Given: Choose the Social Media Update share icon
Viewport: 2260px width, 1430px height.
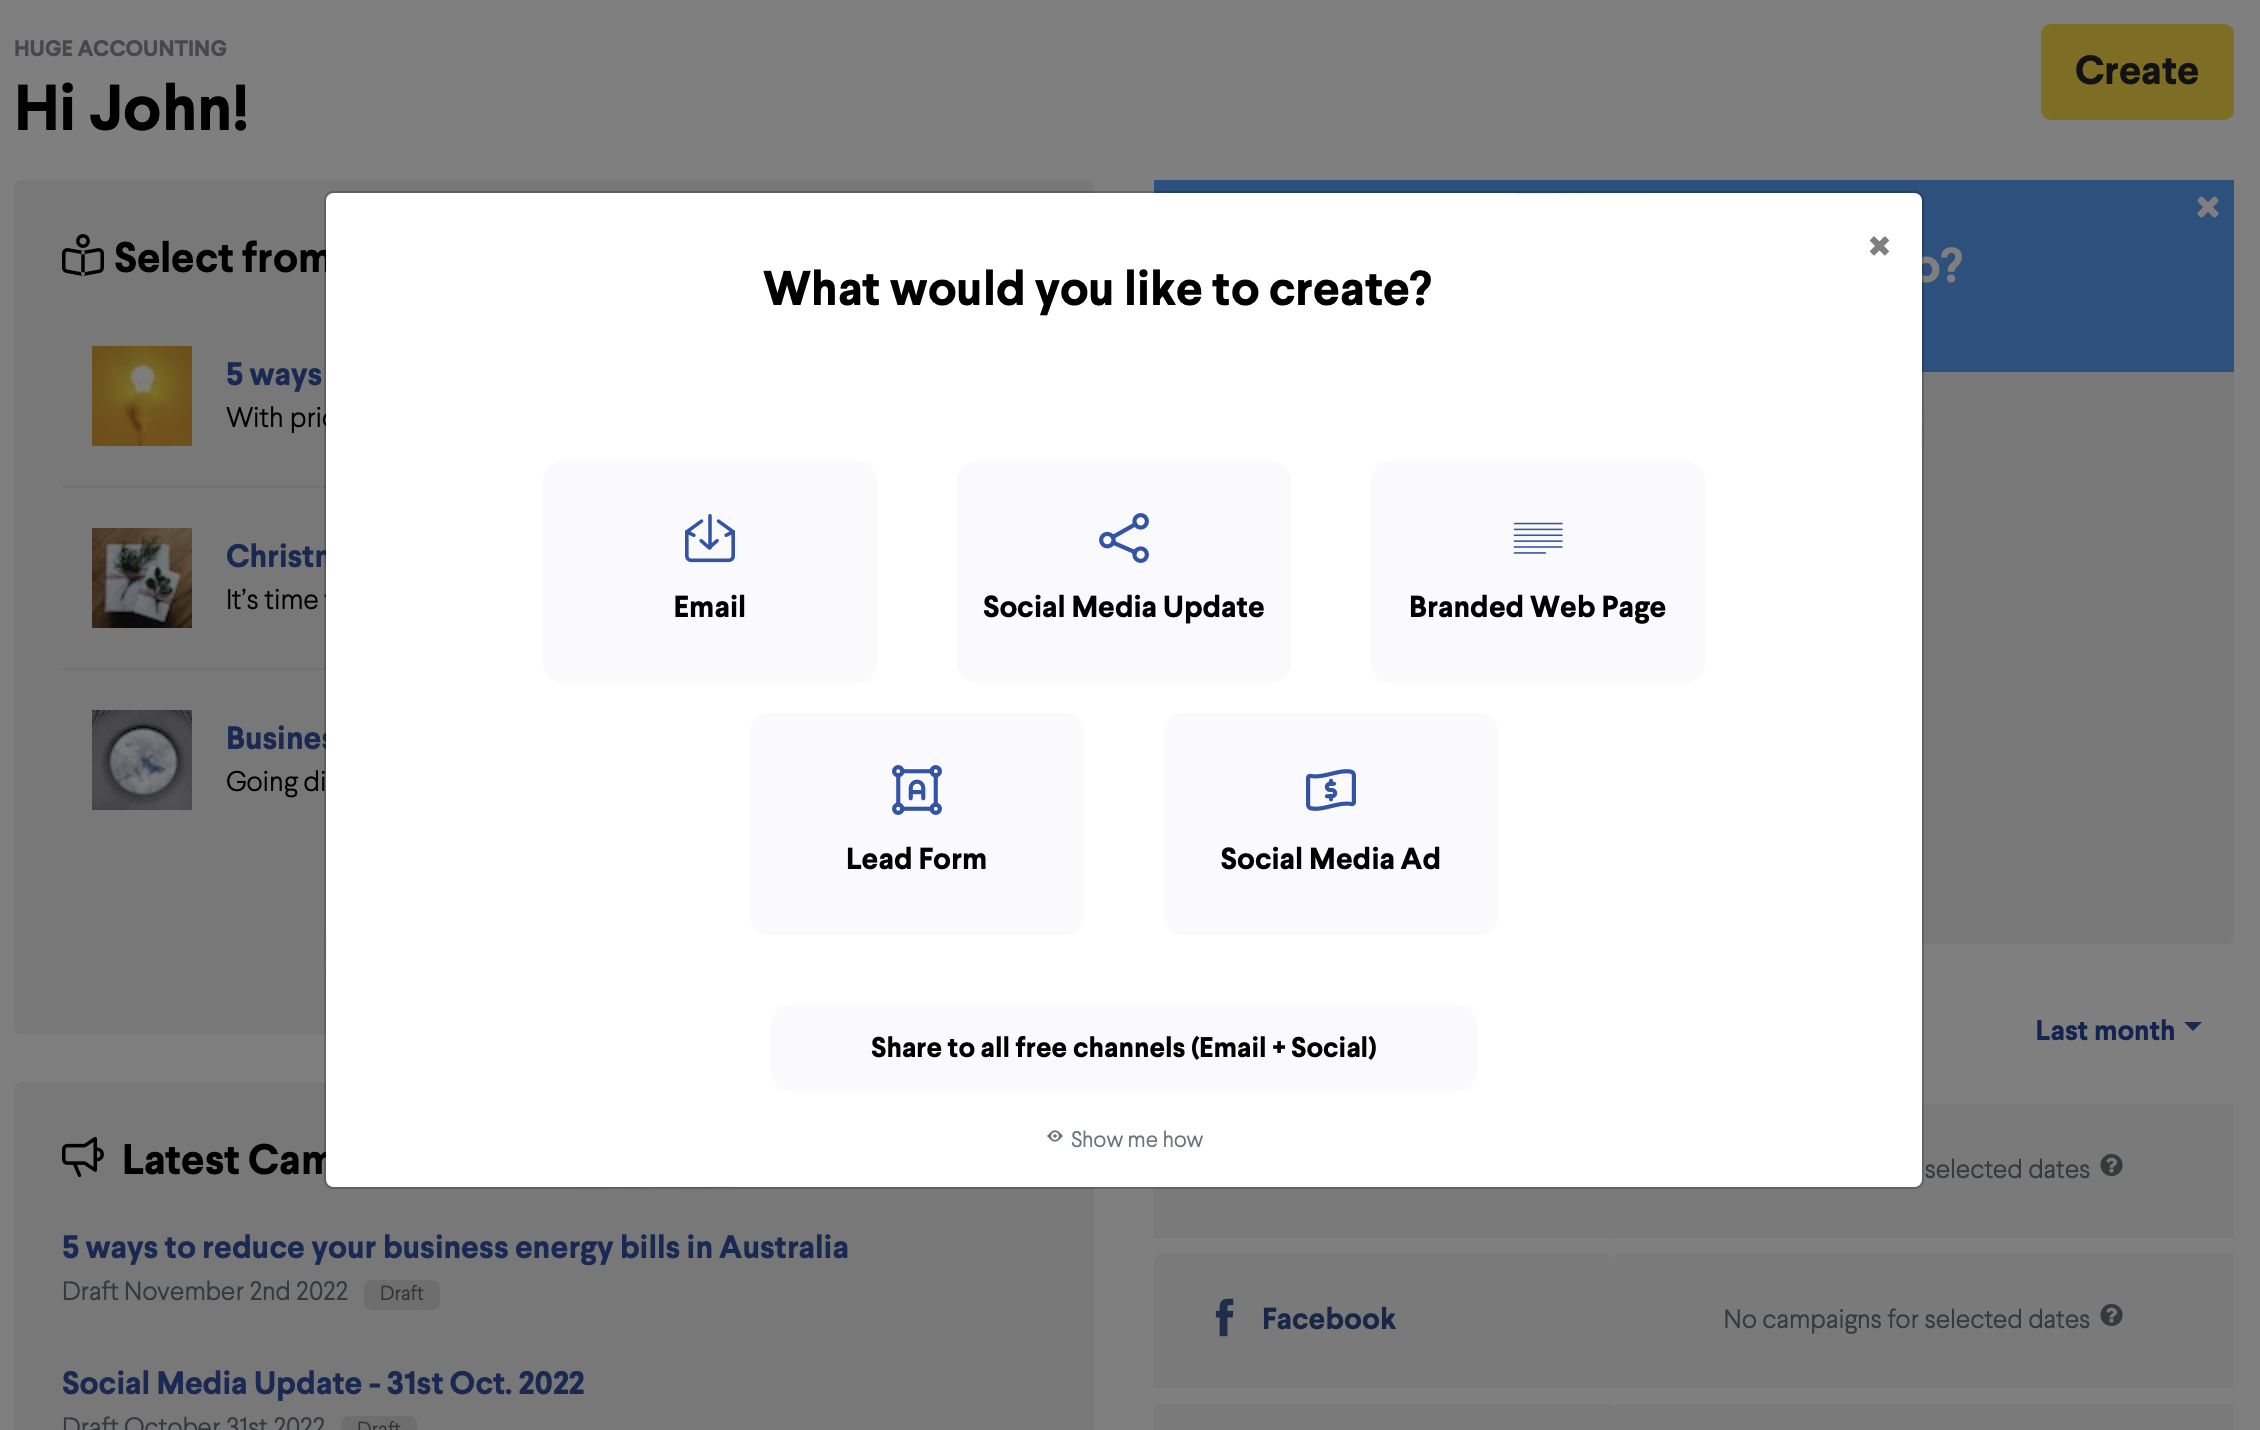Looking at the screenshot, I should coord(1123,539).
